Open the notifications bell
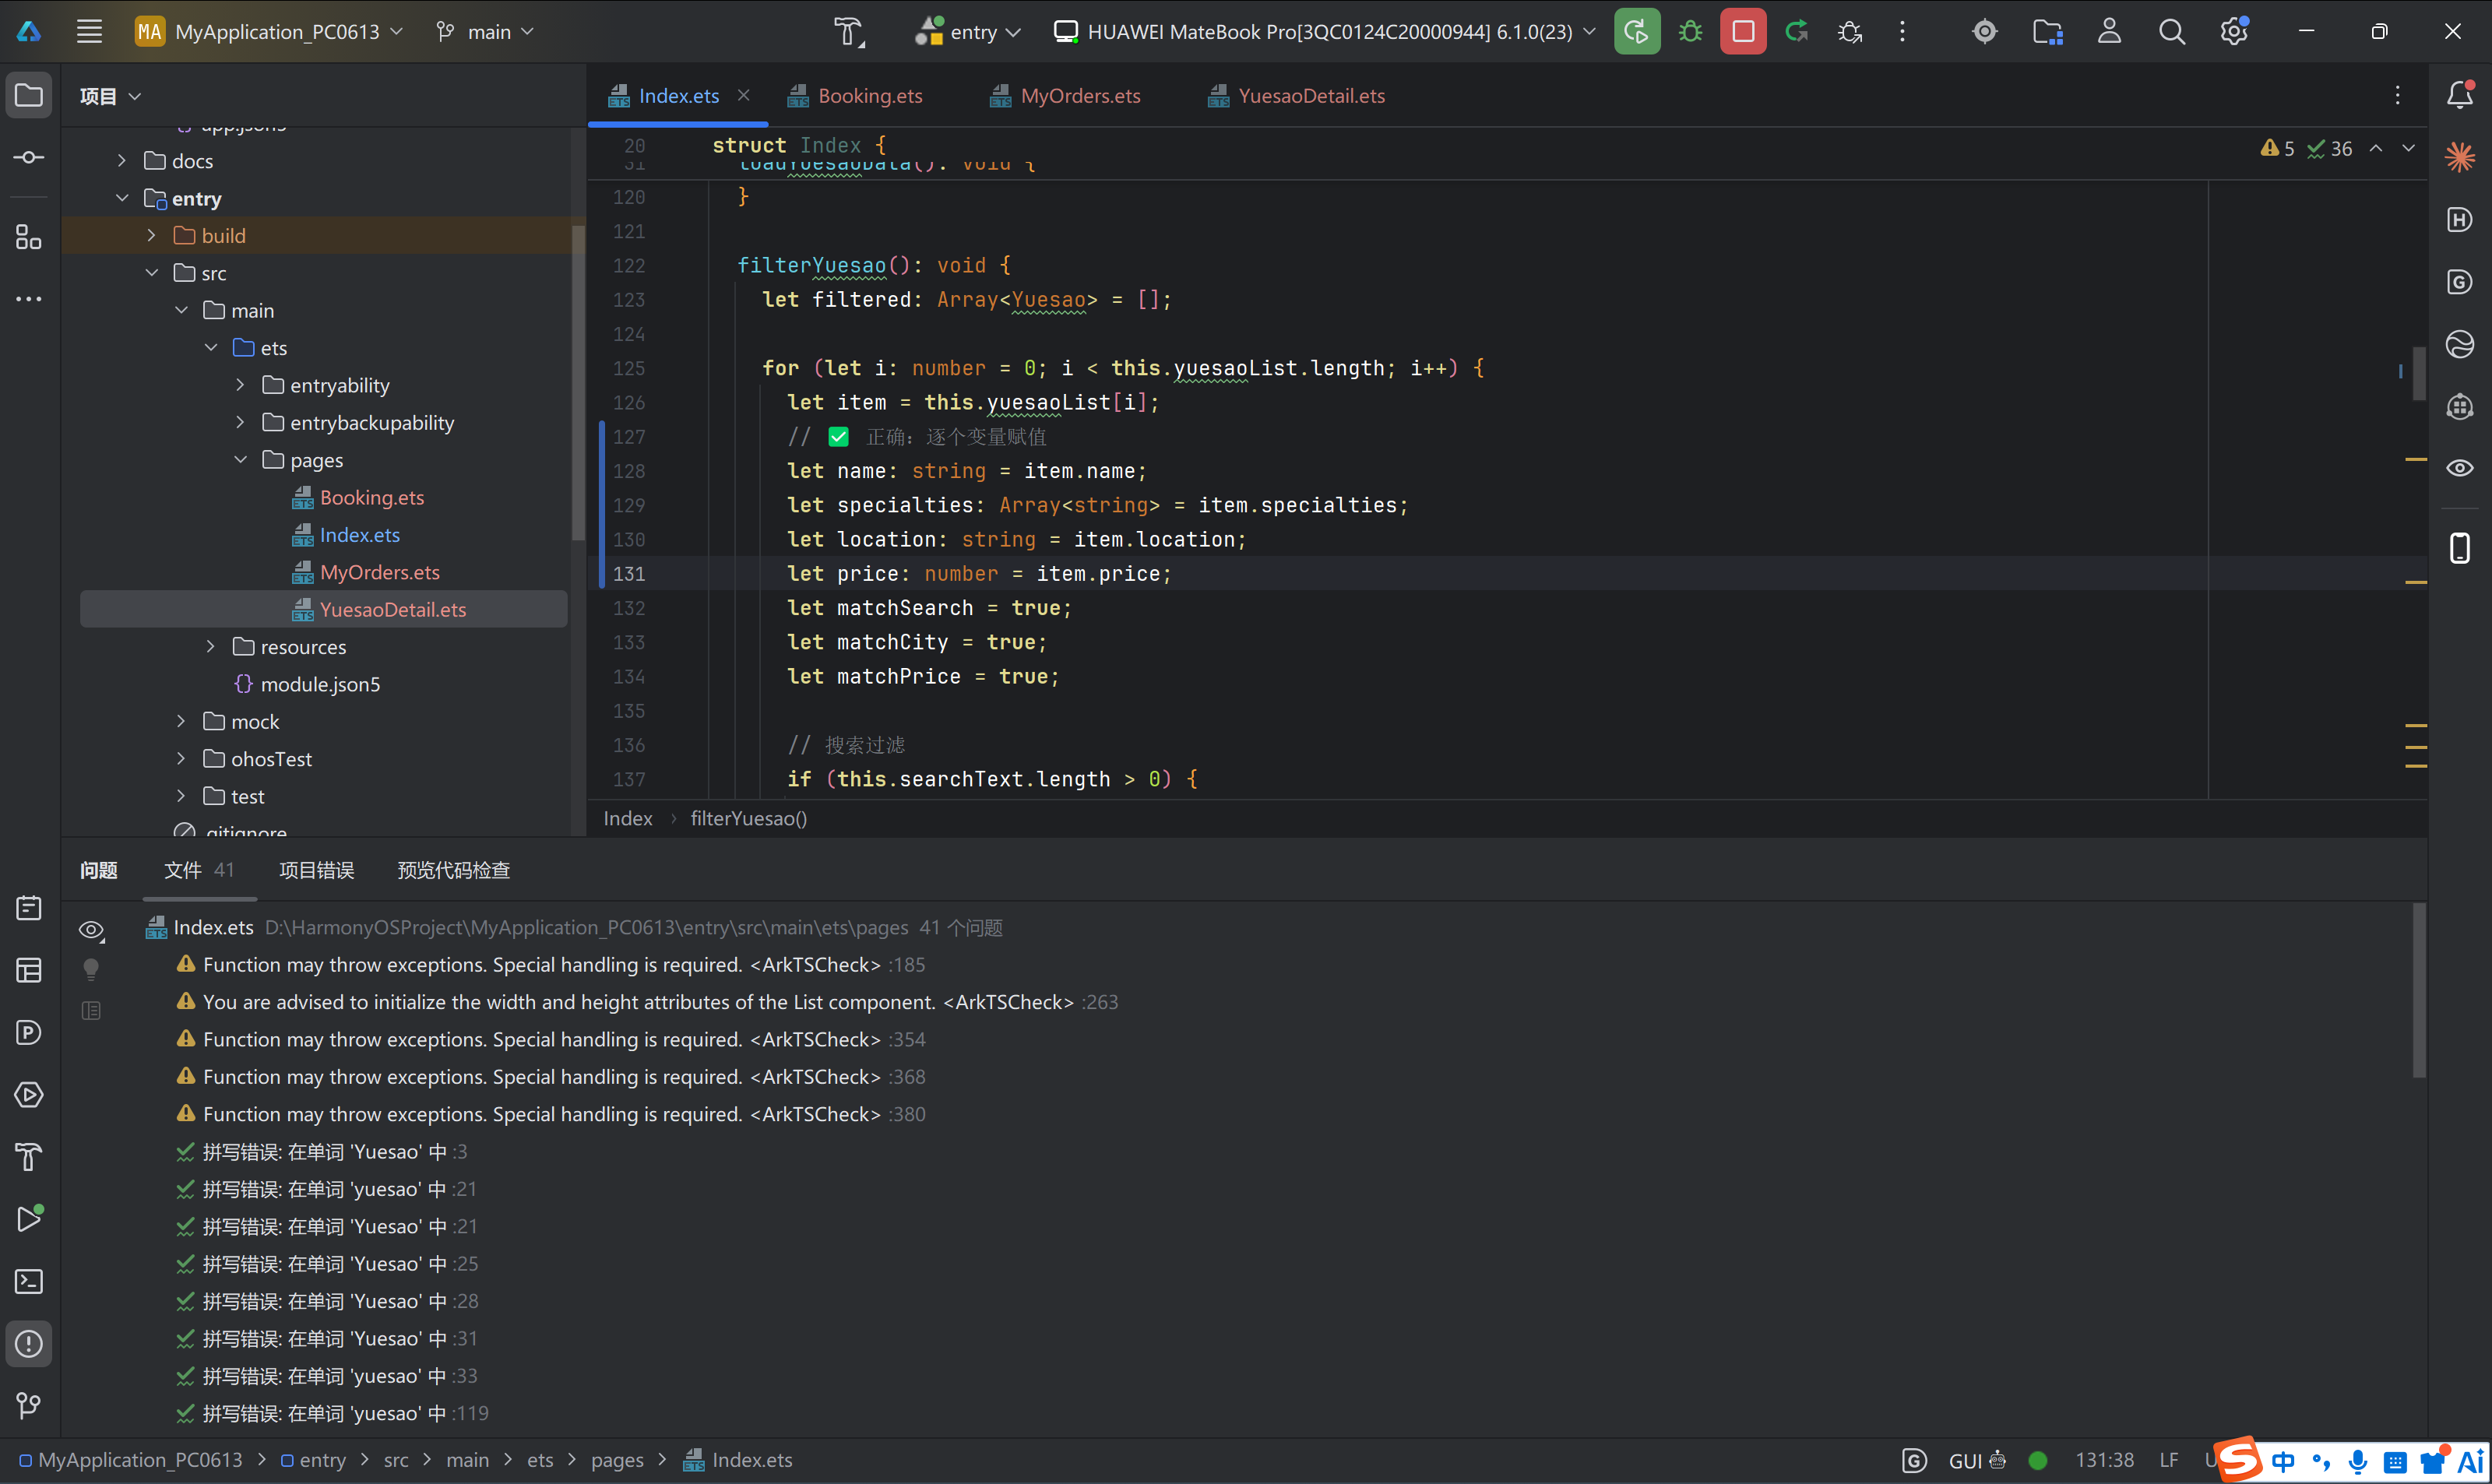2492x1484 pixels. 2460,94
